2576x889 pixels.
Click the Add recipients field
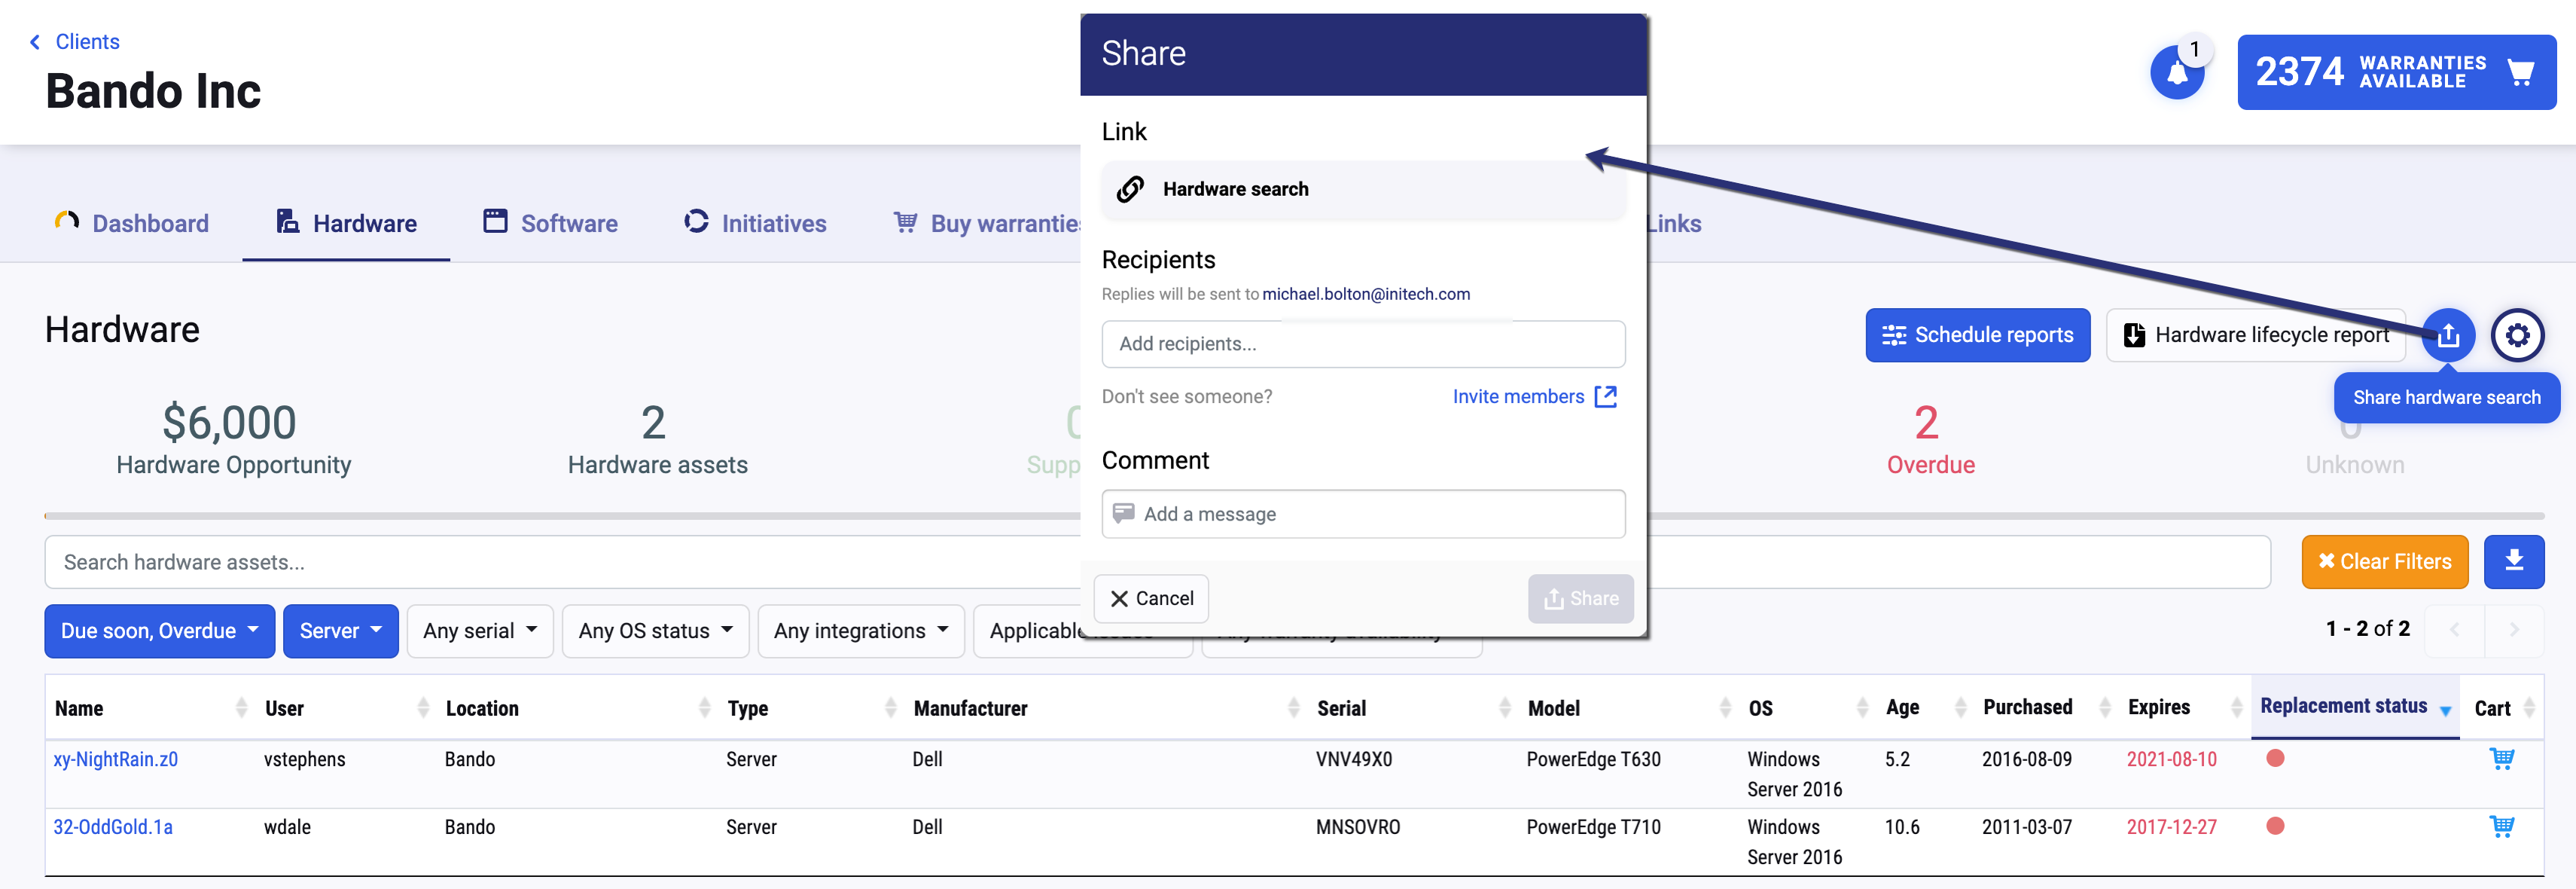coord(1362,344)
